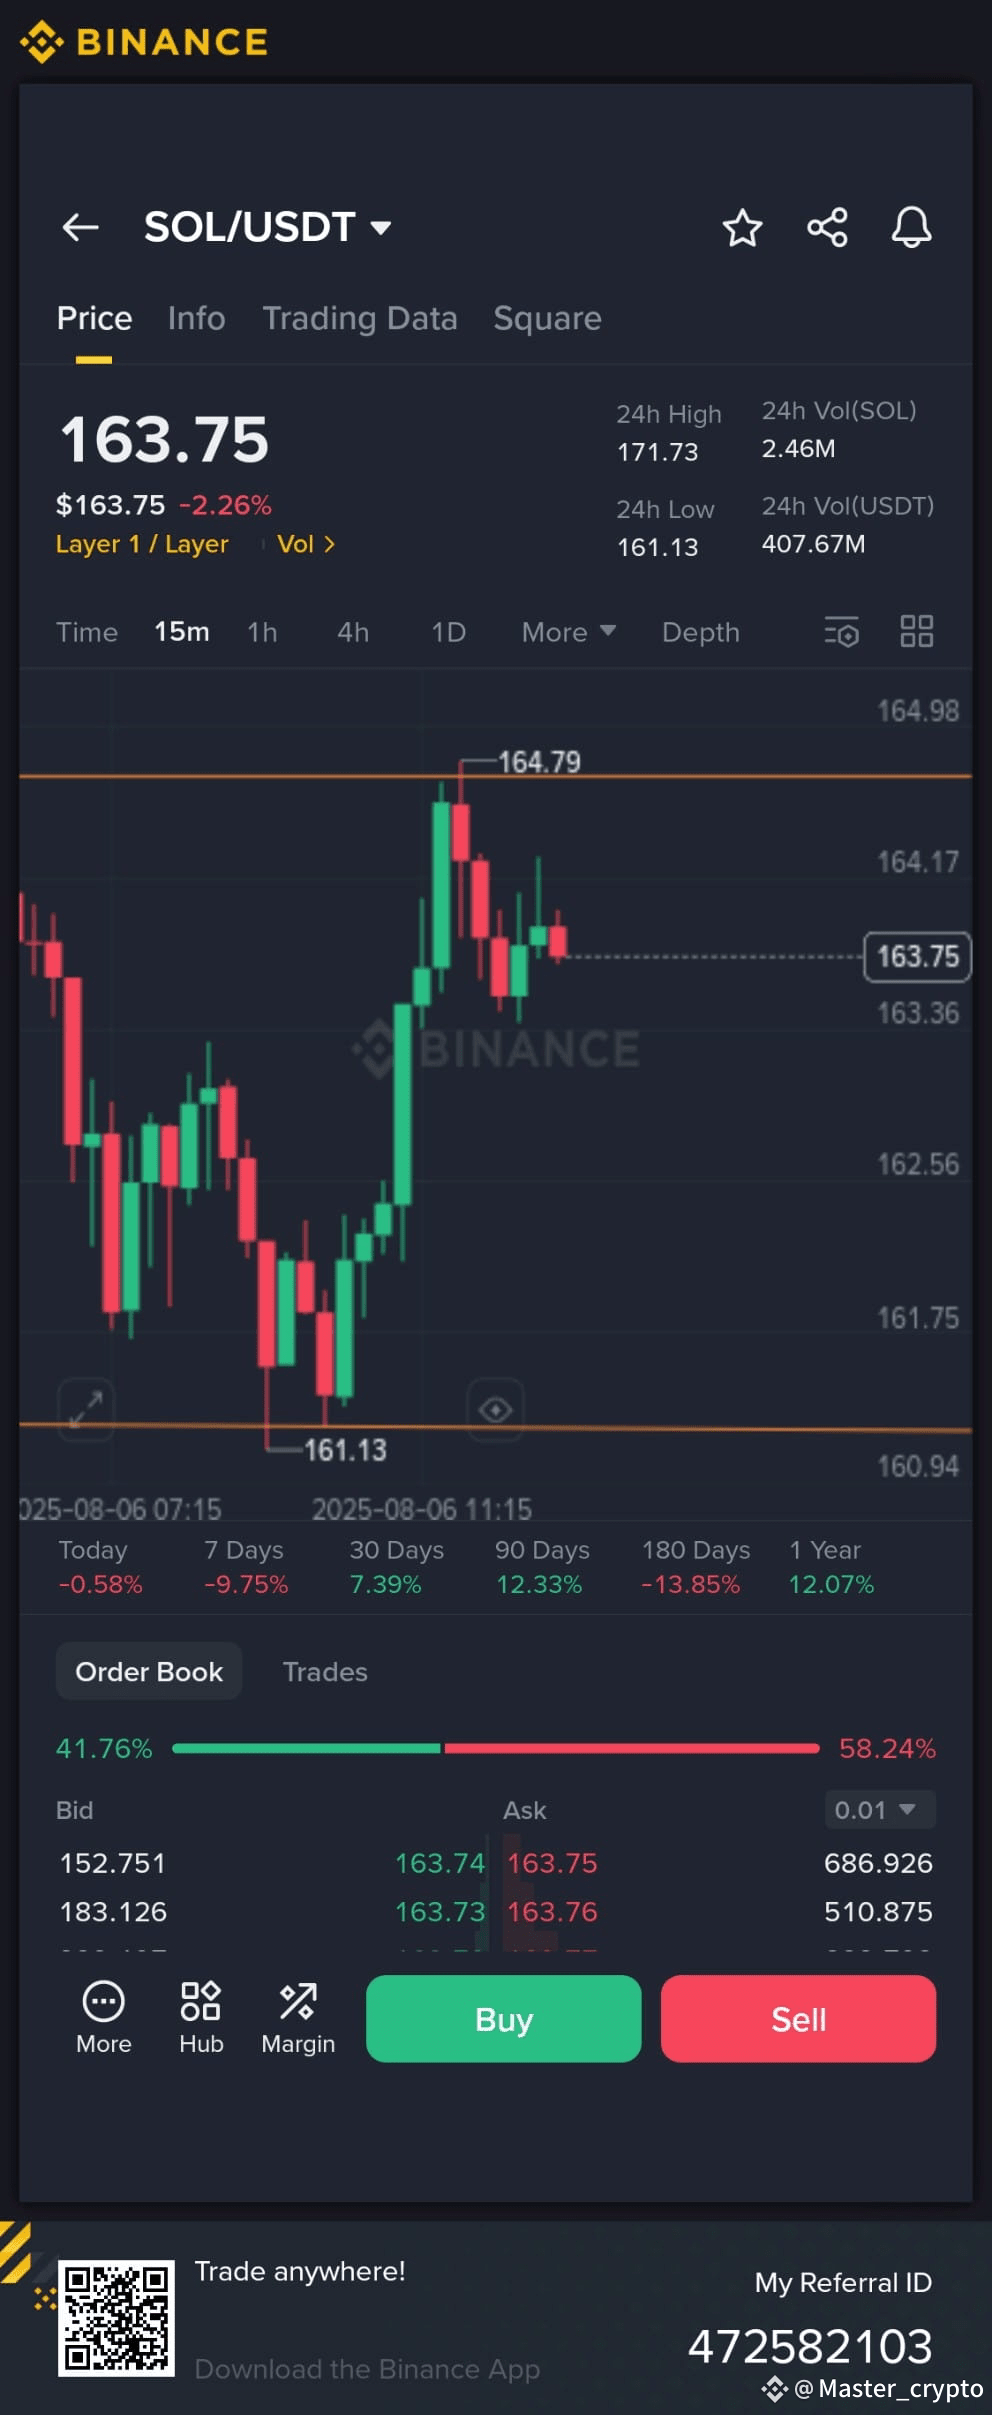Viewport: 992px width, 2415px height.
Task: Click the bid/ask ratio bar
Action: tap(496, 1748)
